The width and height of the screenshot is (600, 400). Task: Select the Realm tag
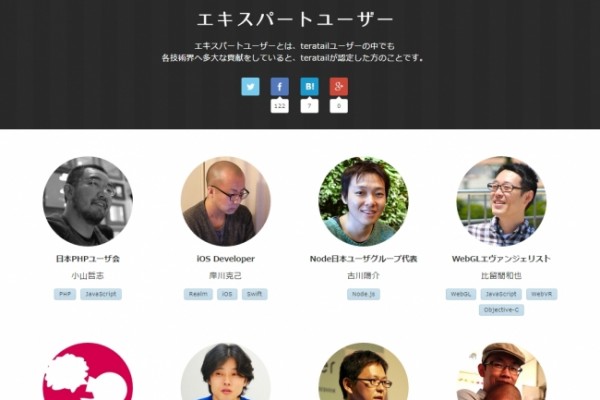click(198, 294)
